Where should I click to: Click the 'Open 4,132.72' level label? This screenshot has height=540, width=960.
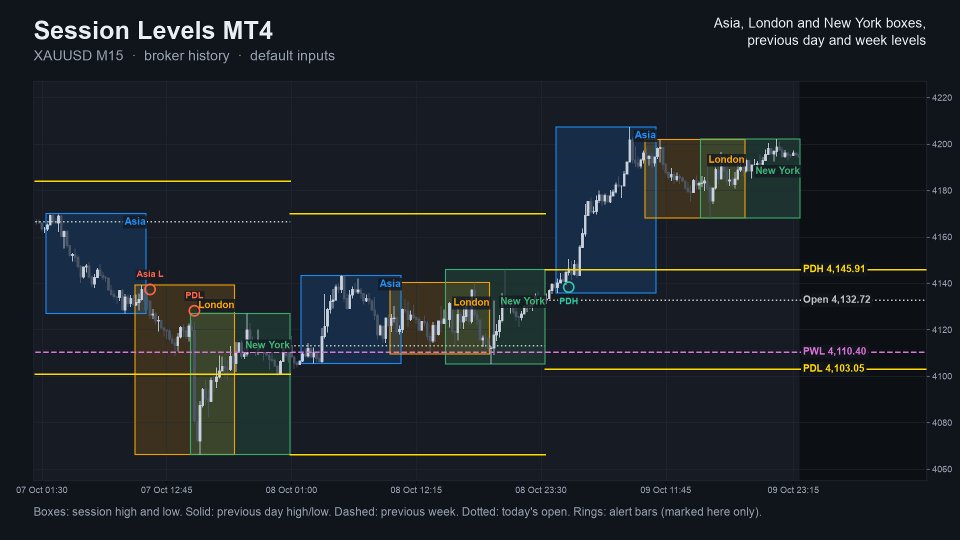click(x=836, y=299)
